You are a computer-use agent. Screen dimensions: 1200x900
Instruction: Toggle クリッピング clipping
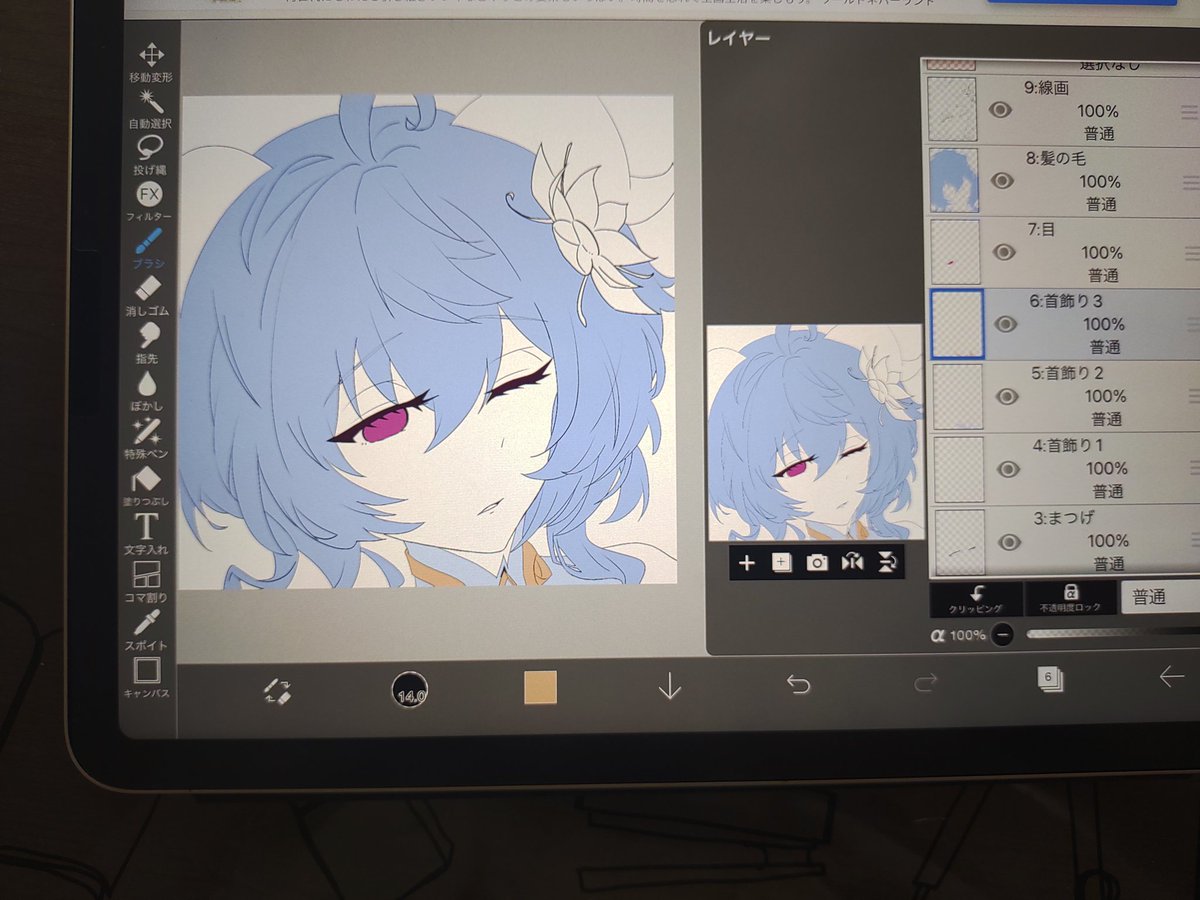click(x=976, y=599)
